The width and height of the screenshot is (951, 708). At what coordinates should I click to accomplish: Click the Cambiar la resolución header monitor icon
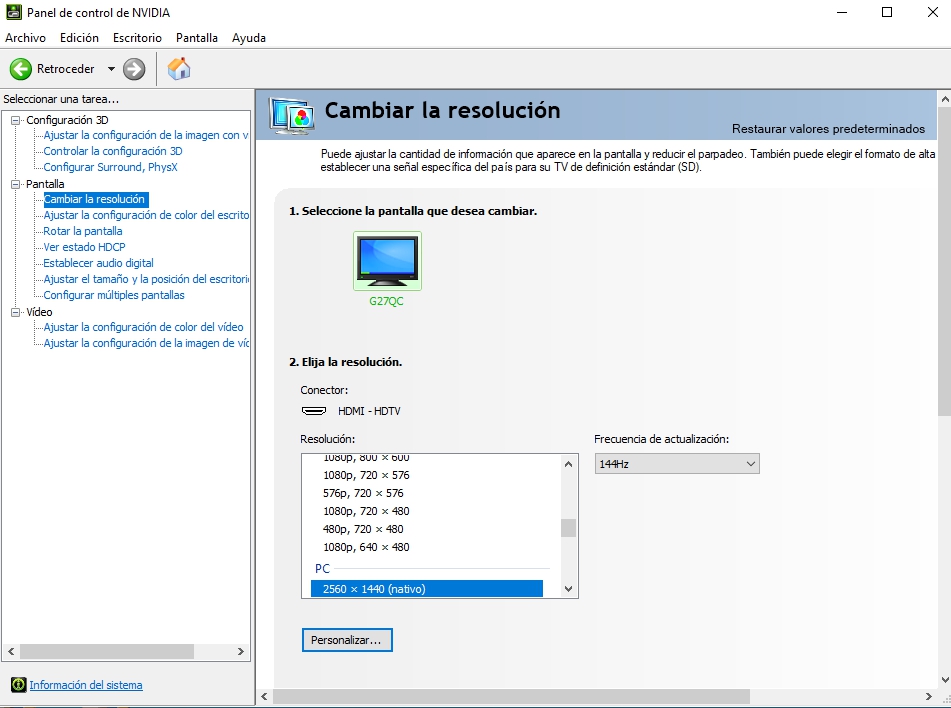[293, 115]
